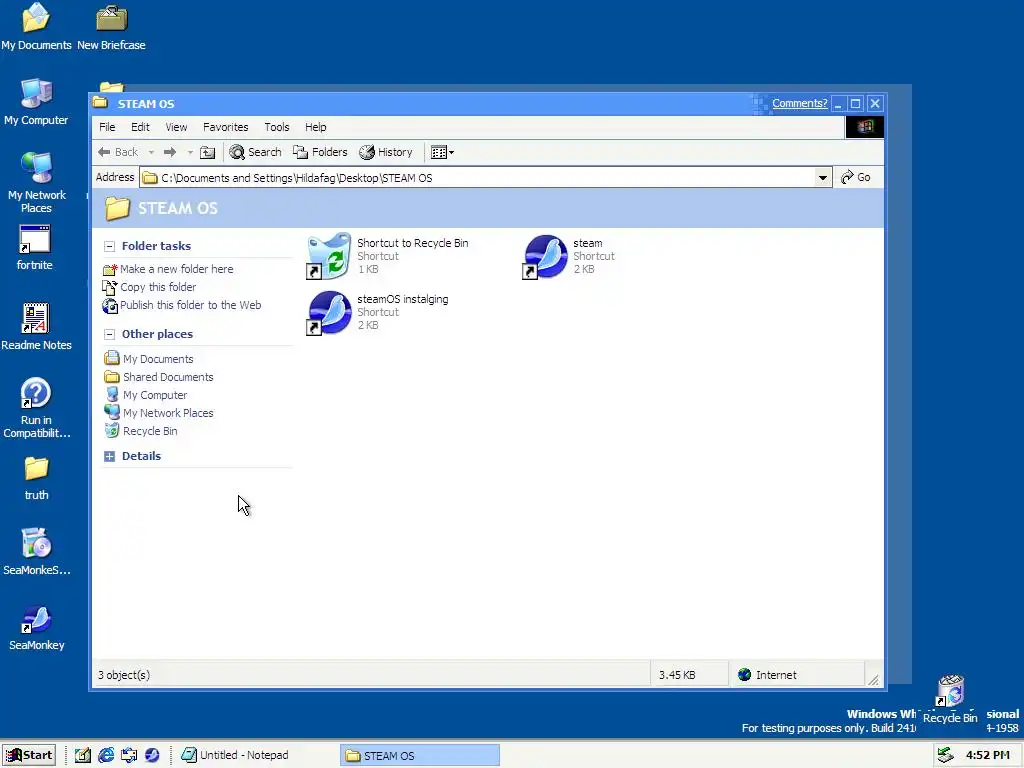Select the fortnite desktop shortcut
1024x768 pixels.
[35, 248]
